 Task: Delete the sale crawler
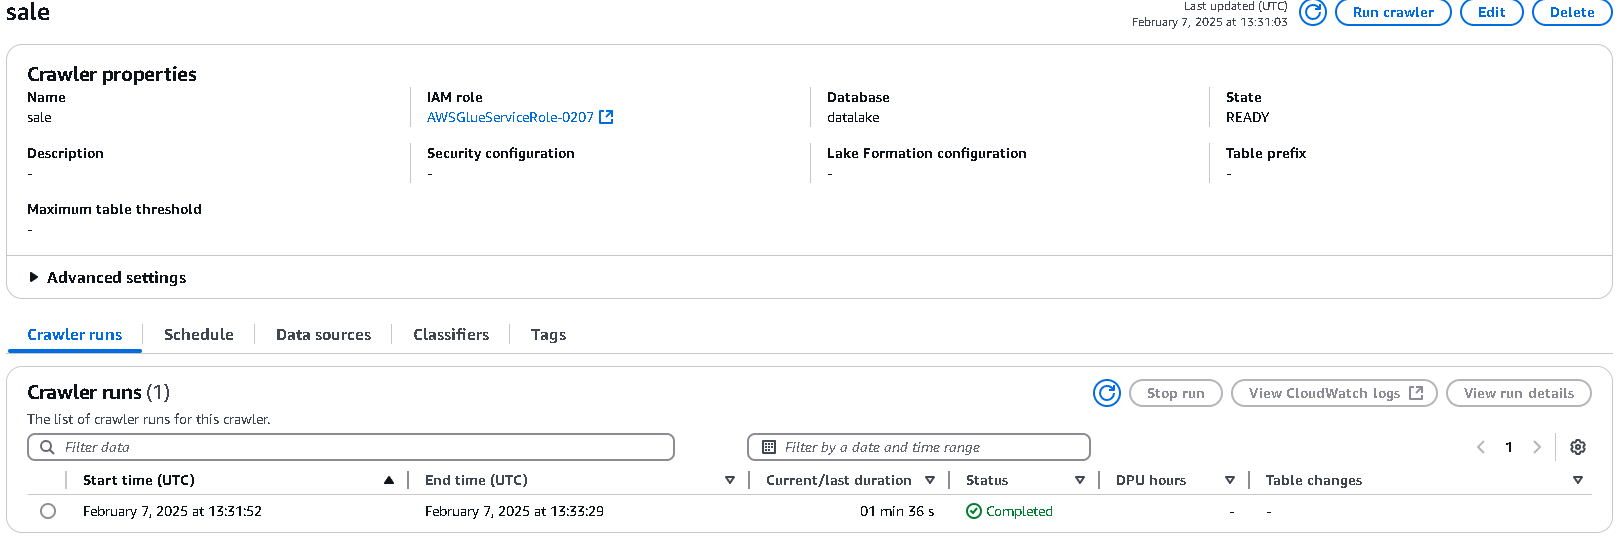pos(1572,13)
